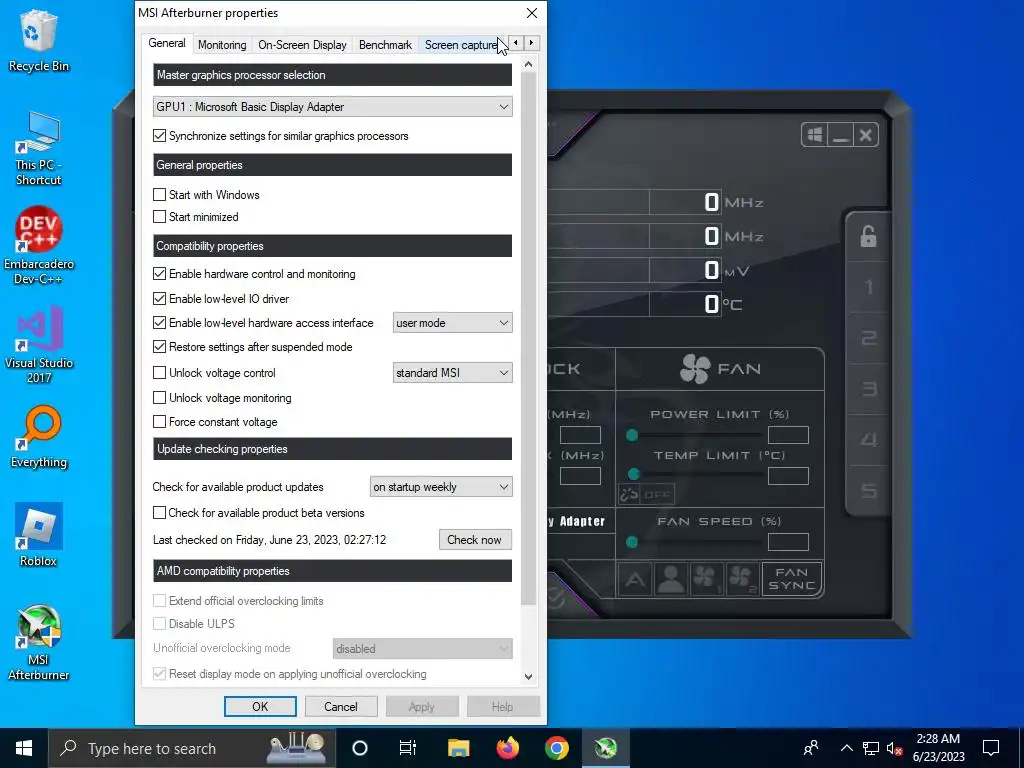Click the profile lock padlock icon

pyautogui.click(x=868, y=236)
